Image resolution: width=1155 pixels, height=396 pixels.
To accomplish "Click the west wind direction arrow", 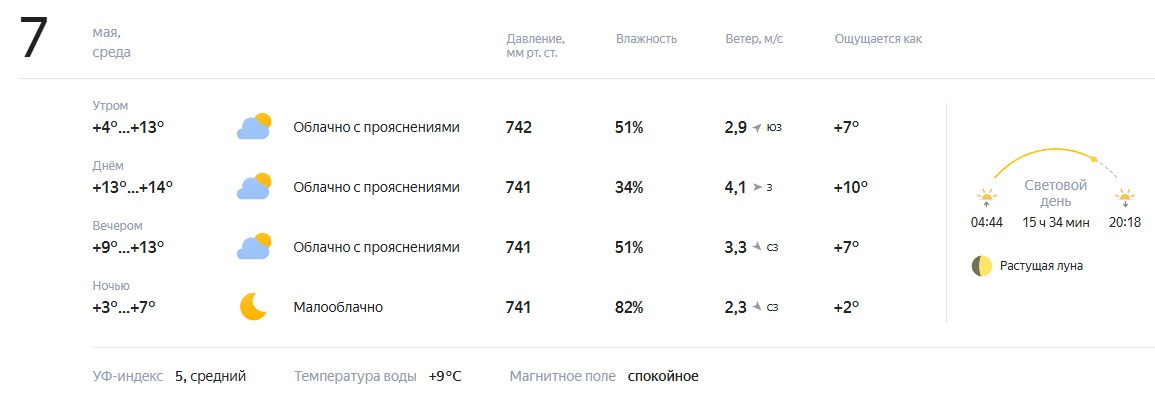I will tap(757, 188).
